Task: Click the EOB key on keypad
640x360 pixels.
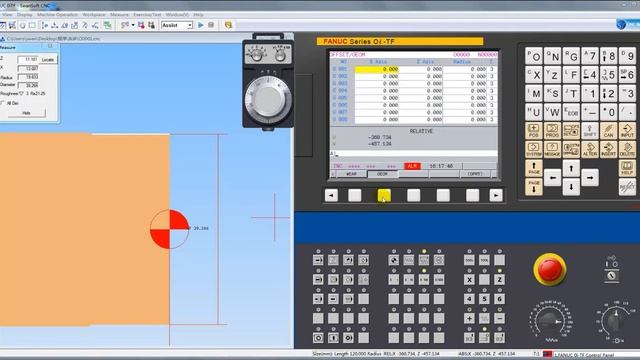Action: pos(571,112)
